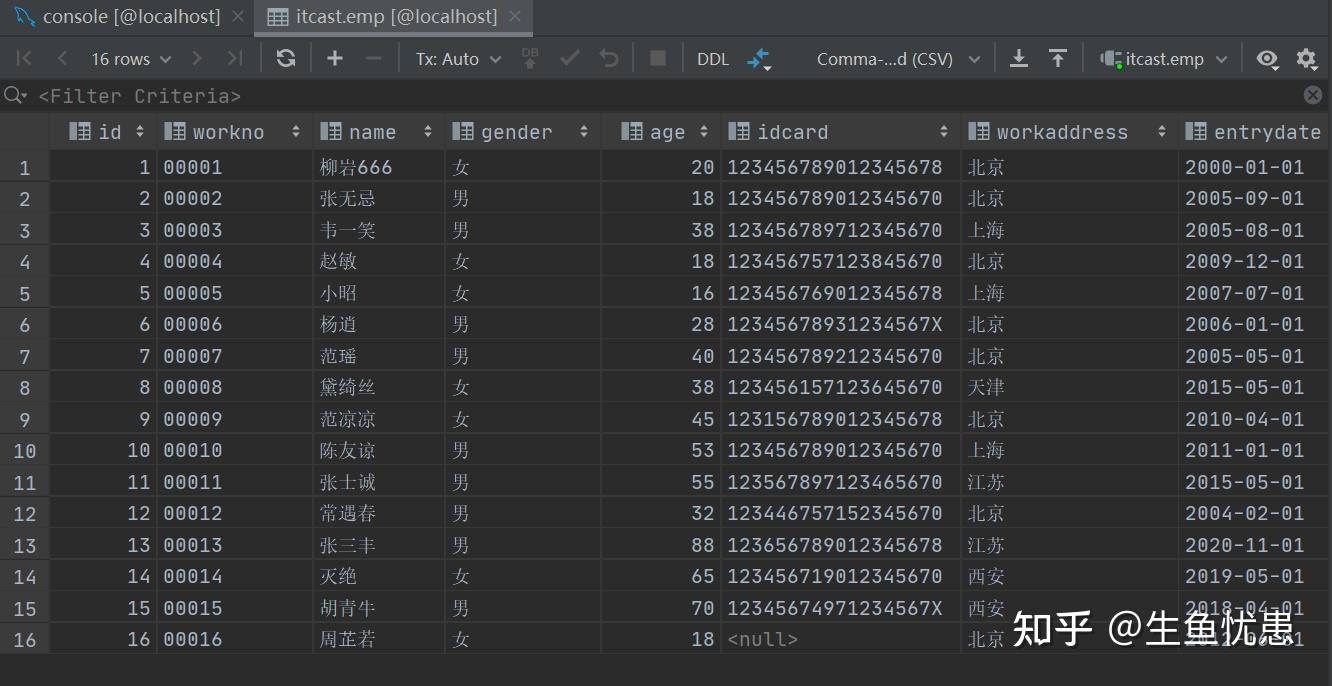The height and width of the screenshot is (686, 1332).
Task: Jump to the last page of rows
Action: coord(235,59)
